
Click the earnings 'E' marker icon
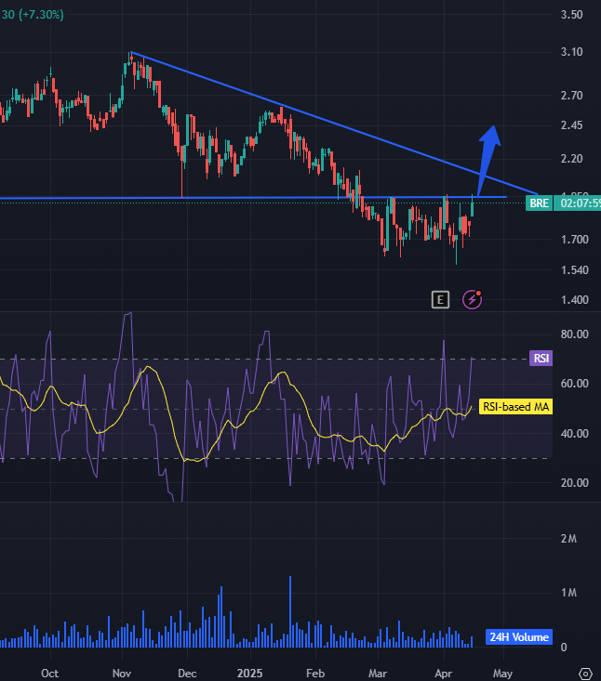(x=440, y=300)
